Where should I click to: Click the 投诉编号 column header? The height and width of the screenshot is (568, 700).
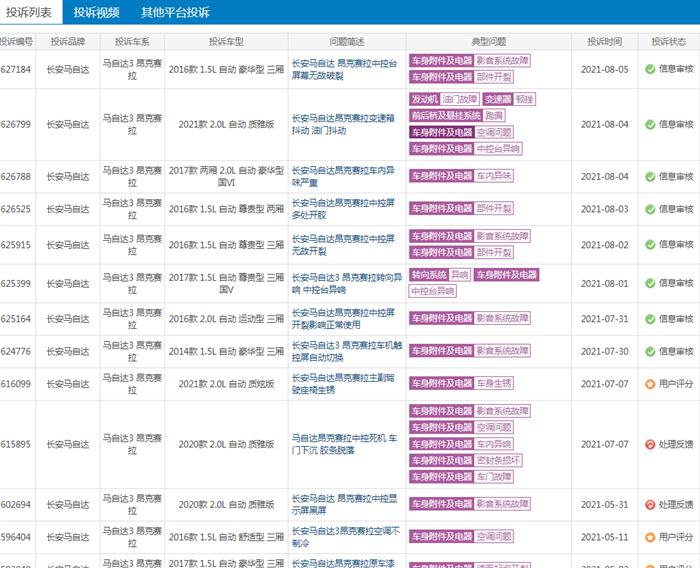pyautogui.click(x=17, y=42)
